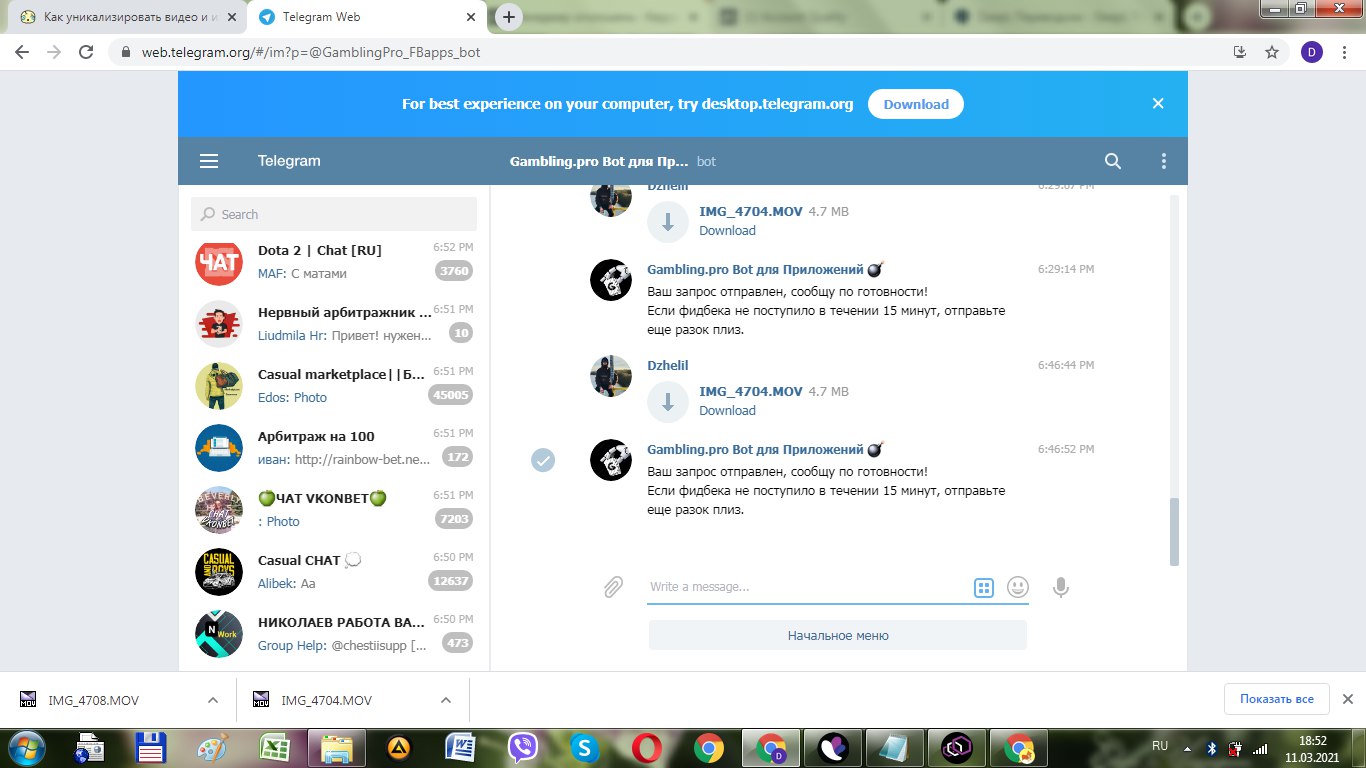Open Word from the taskbar
1366x768 pixels.
(x=461, y=748)
